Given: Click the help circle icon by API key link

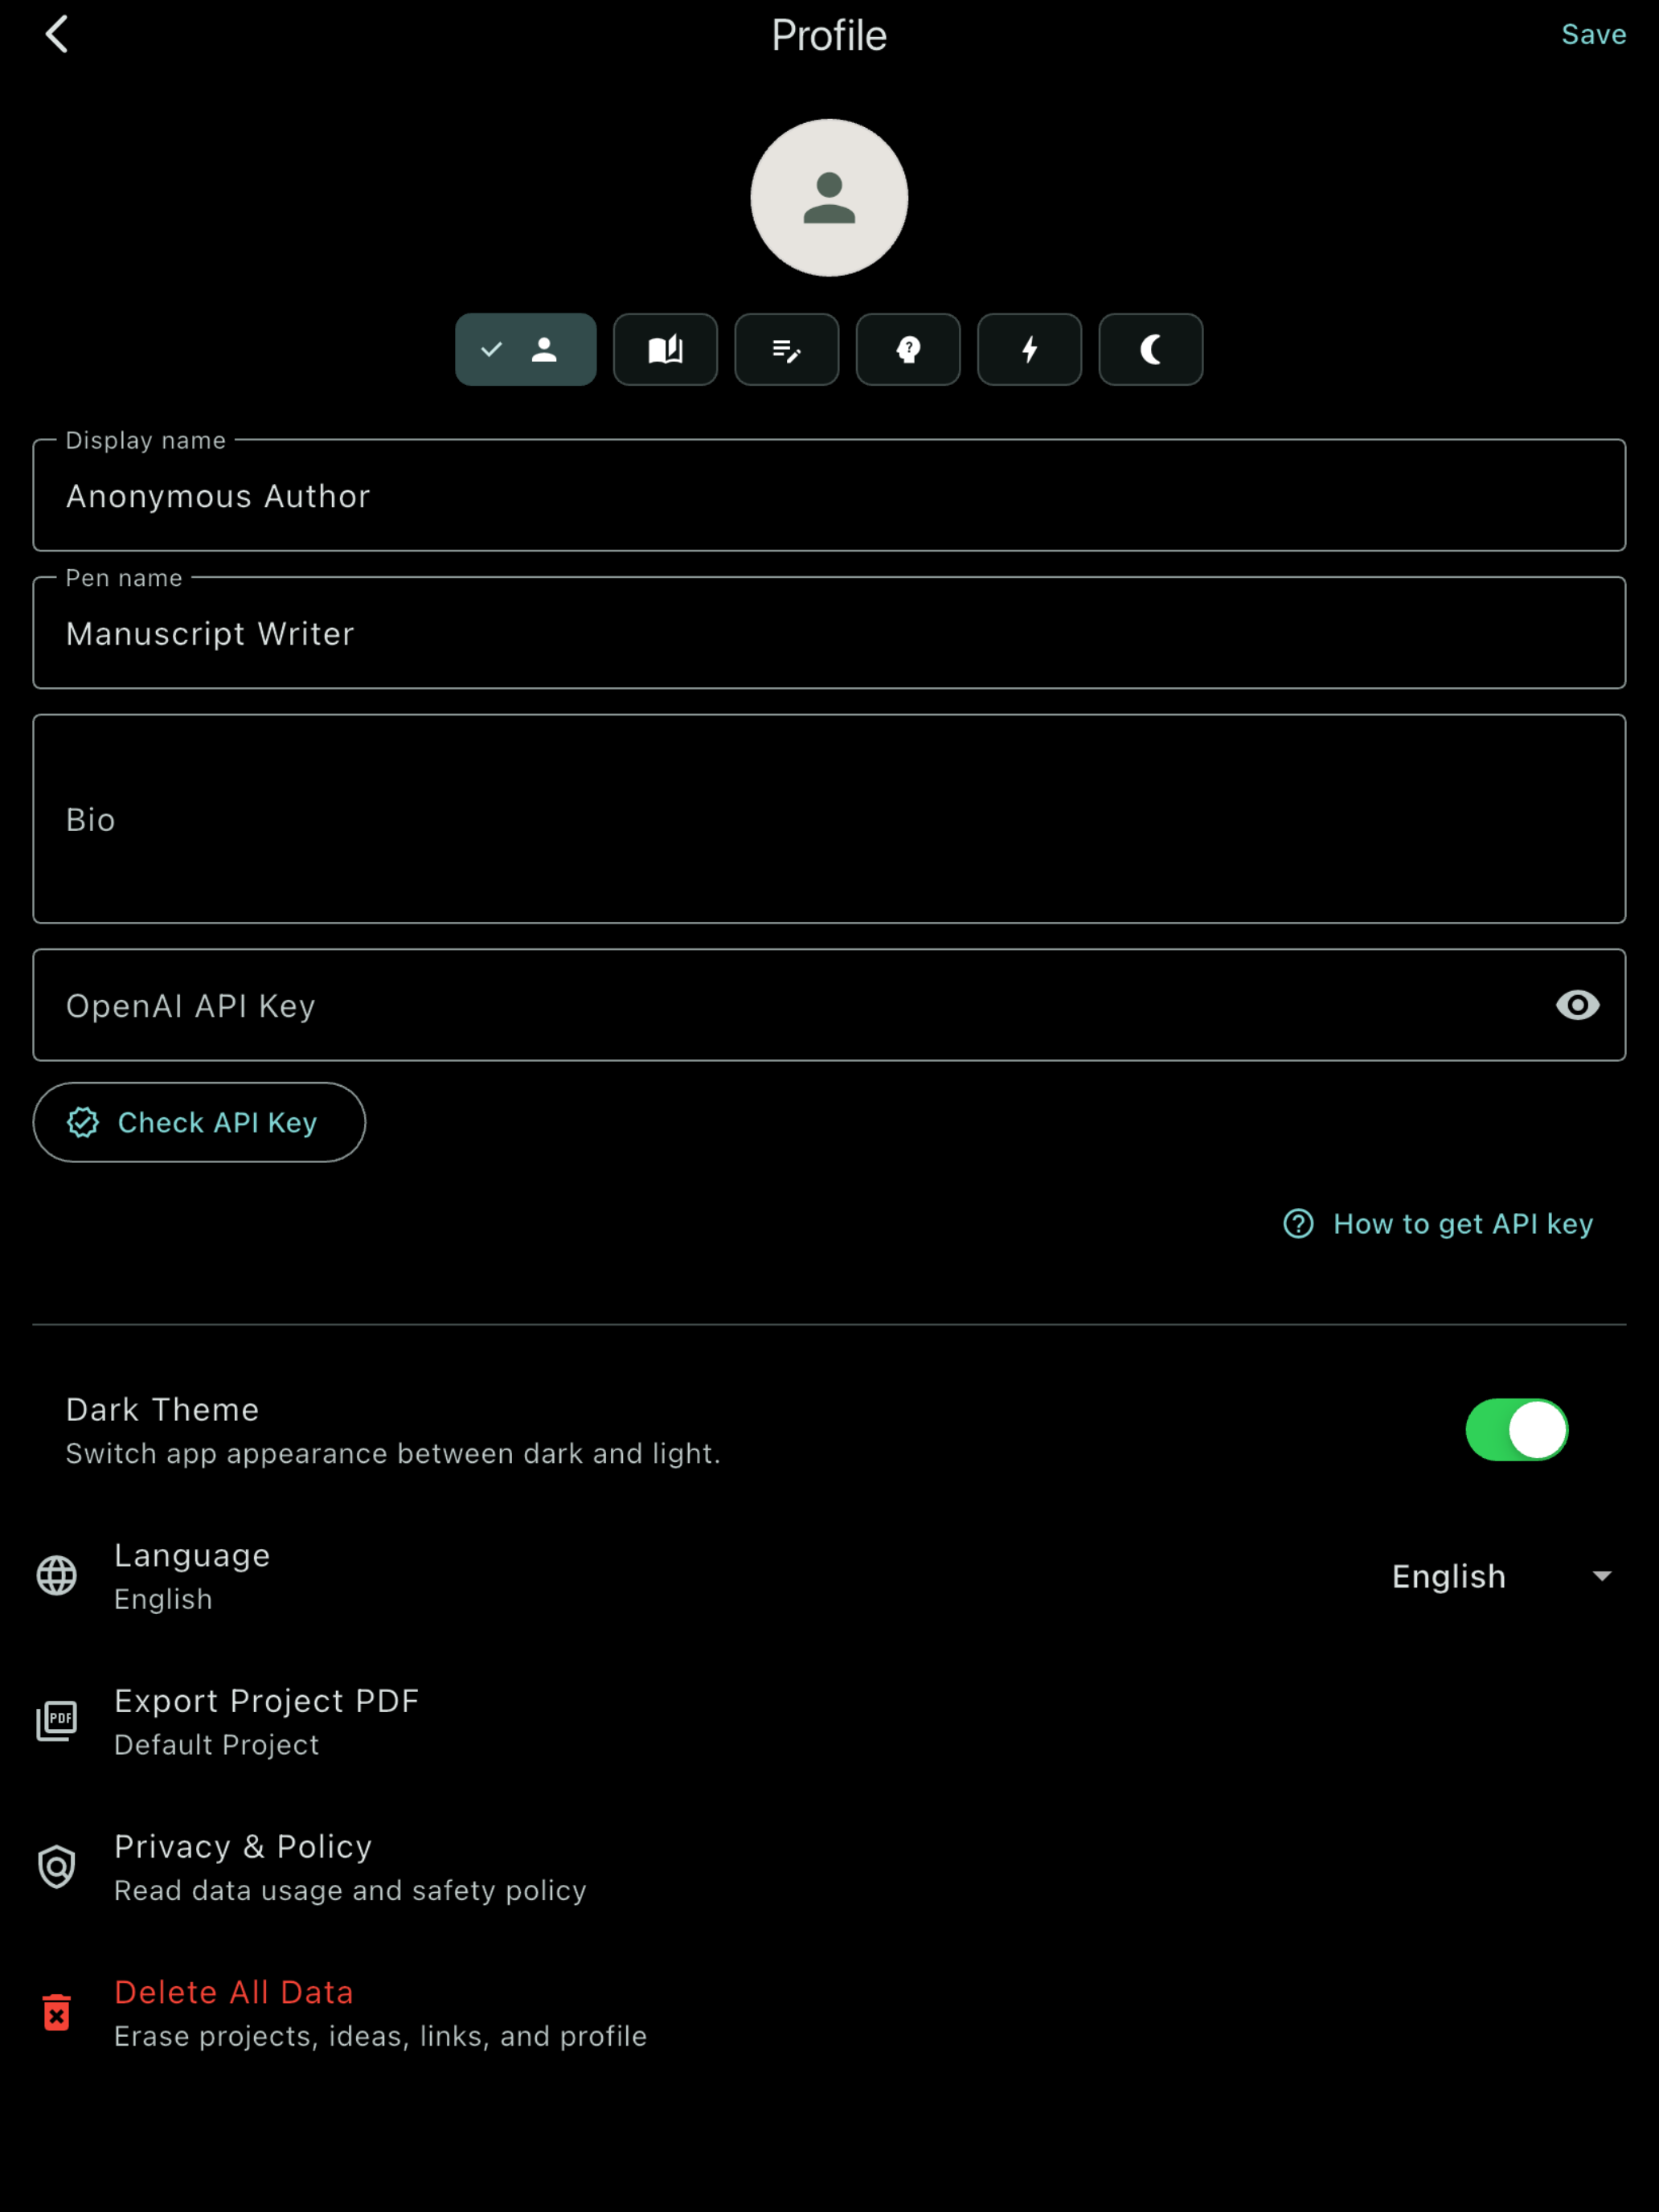Looking at the screenshot, I should [1298, 1224].
